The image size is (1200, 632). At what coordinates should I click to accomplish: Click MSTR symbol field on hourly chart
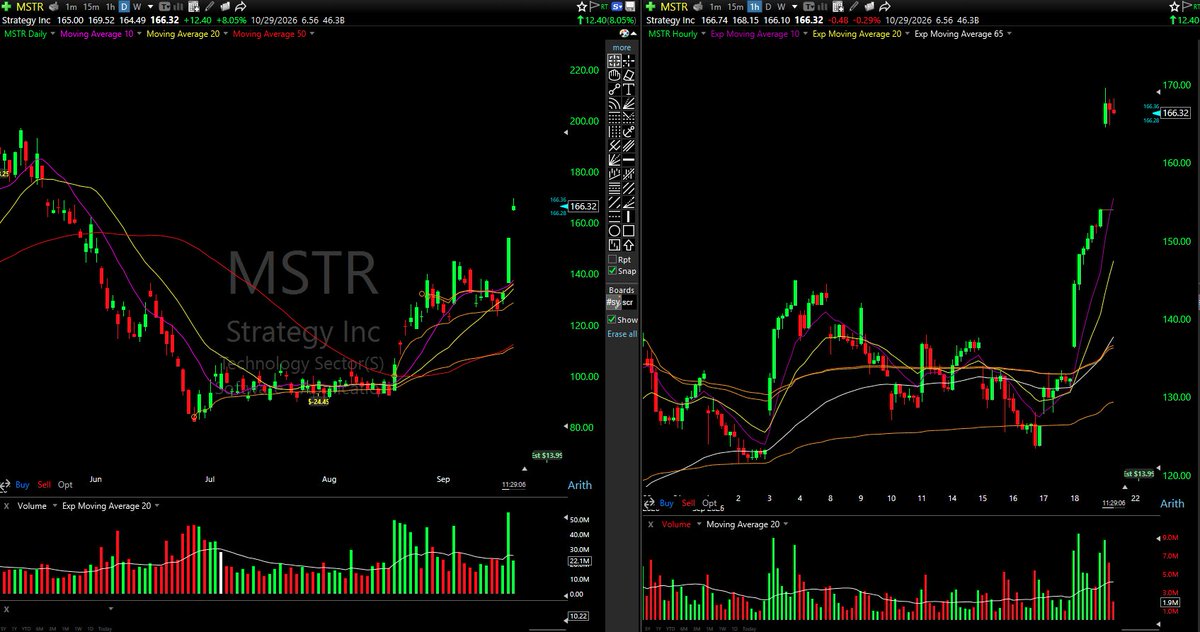(674, 7)
